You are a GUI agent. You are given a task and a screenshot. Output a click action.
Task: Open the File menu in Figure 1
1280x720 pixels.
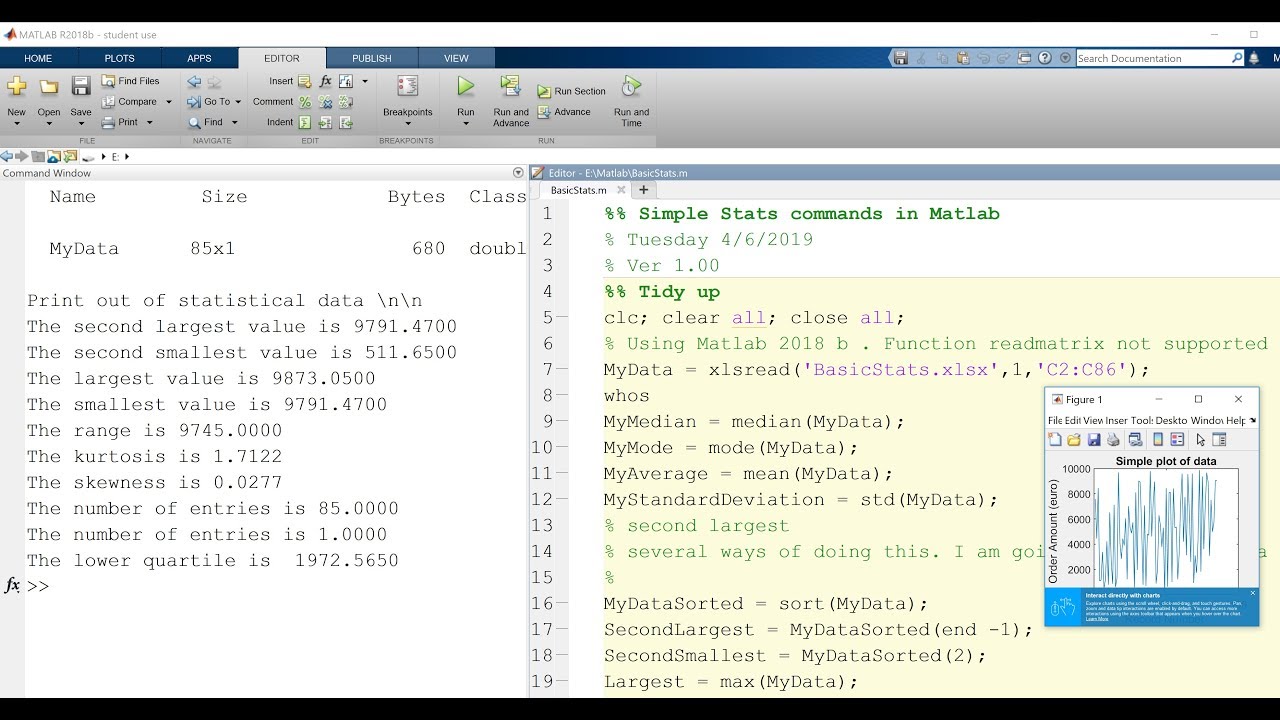1055,421
